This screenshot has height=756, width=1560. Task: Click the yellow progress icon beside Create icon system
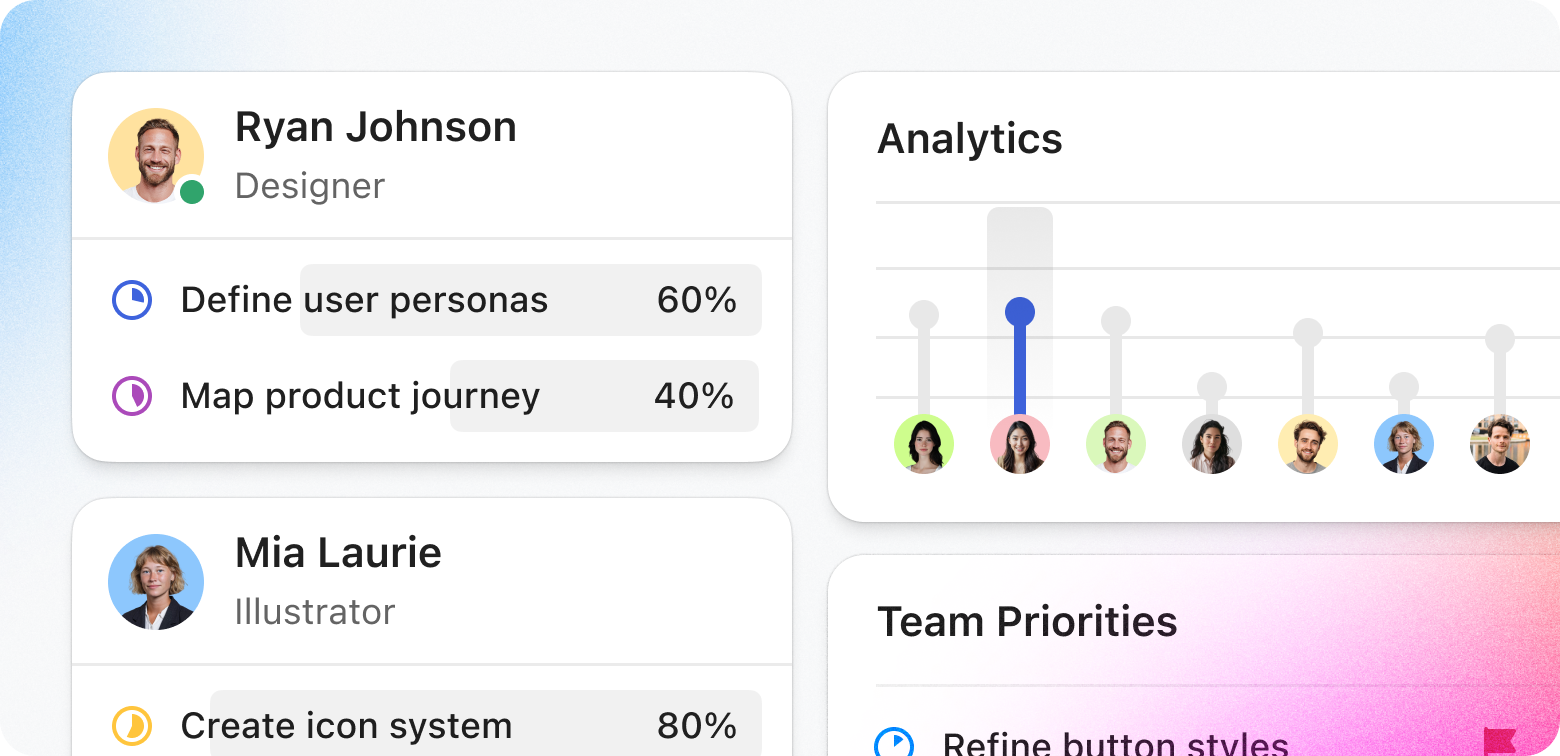point(131,726)
